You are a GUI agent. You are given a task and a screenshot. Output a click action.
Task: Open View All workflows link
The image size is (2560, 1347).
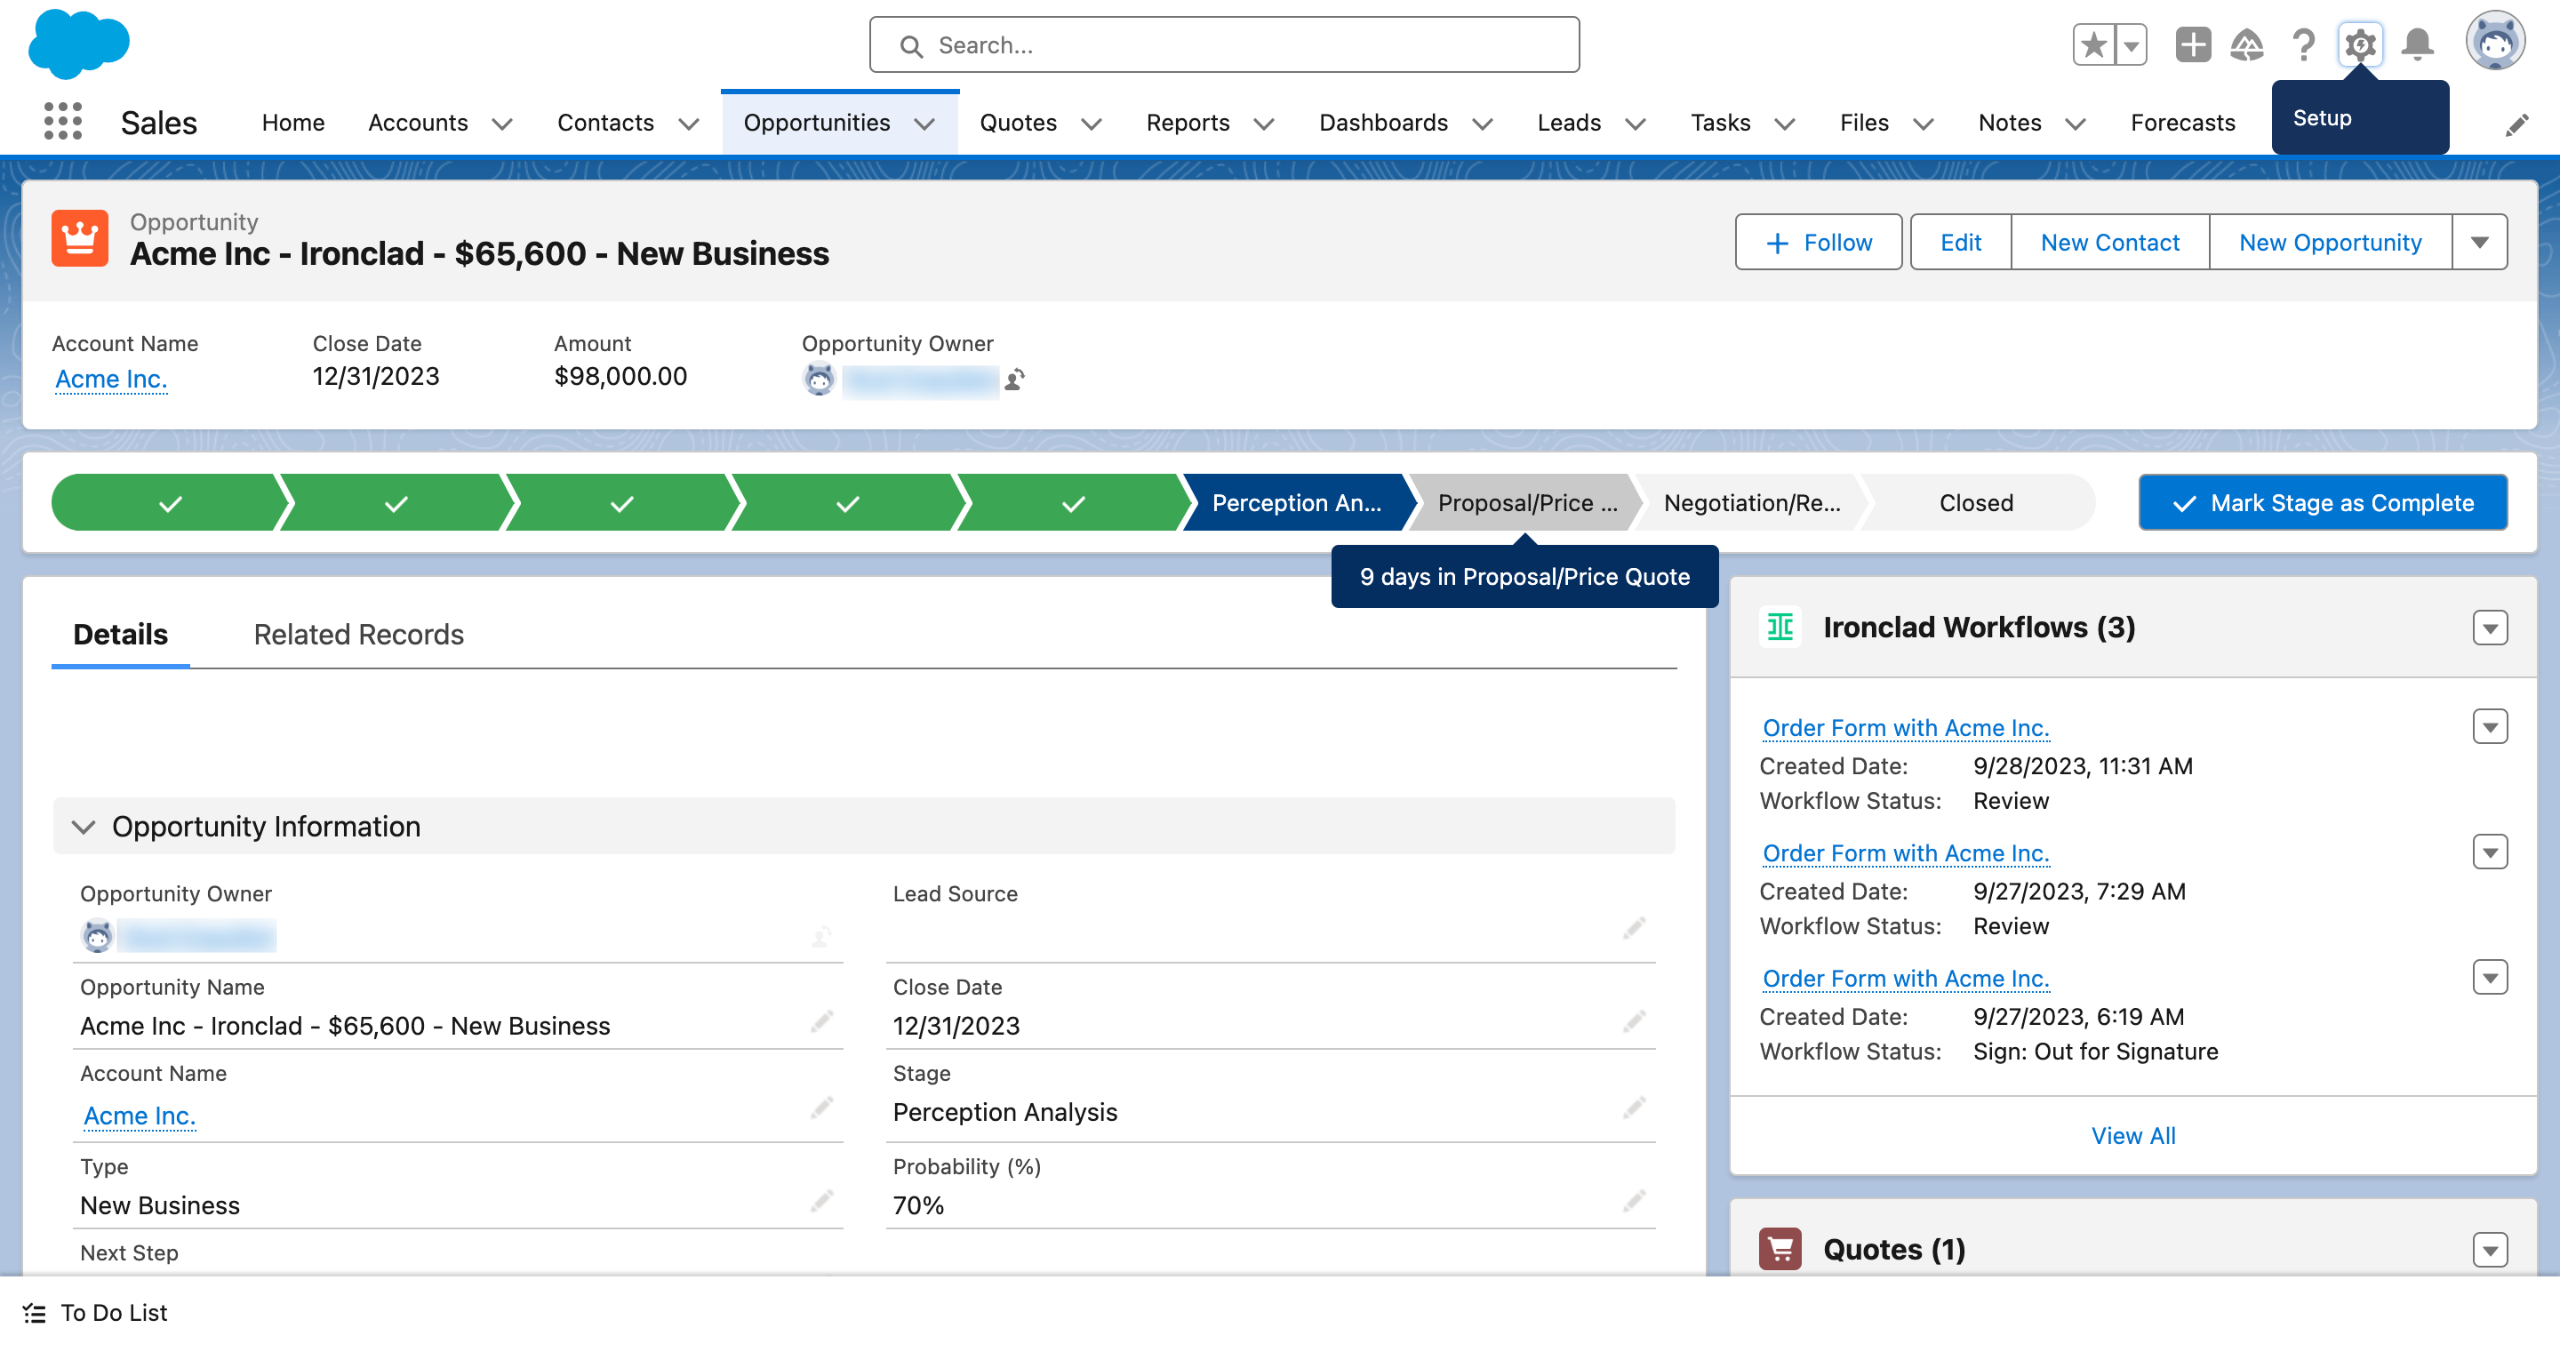(x=2133, y=1135)
